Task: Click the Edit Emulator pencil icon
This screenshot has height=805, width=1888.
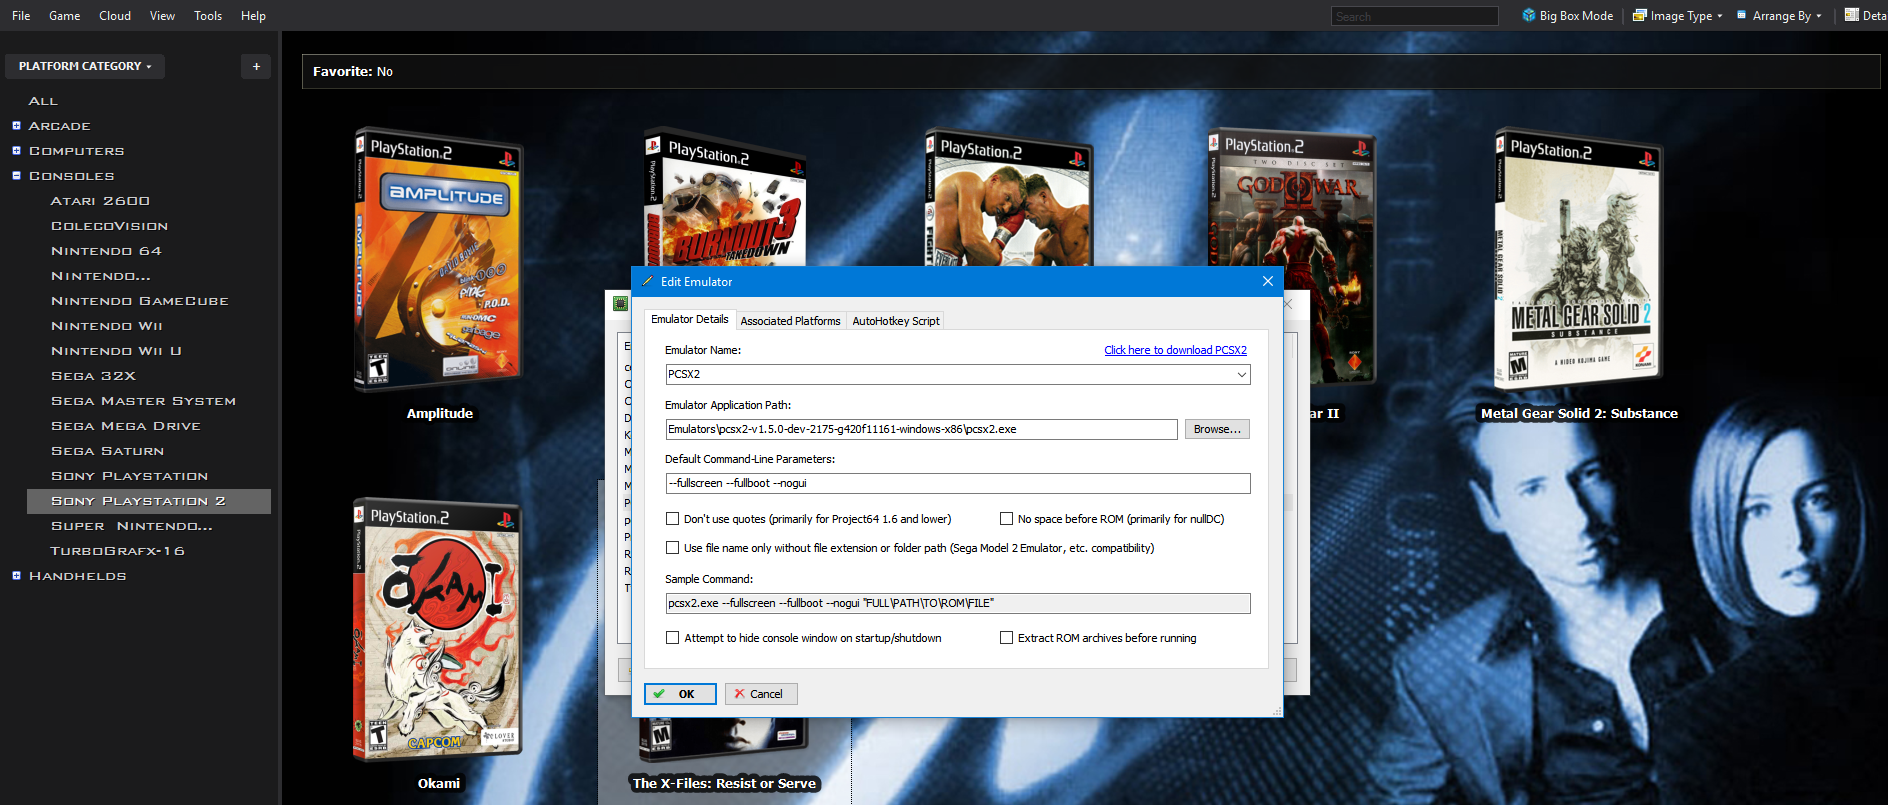Action: pyautogui.click(x=647, y=282)
